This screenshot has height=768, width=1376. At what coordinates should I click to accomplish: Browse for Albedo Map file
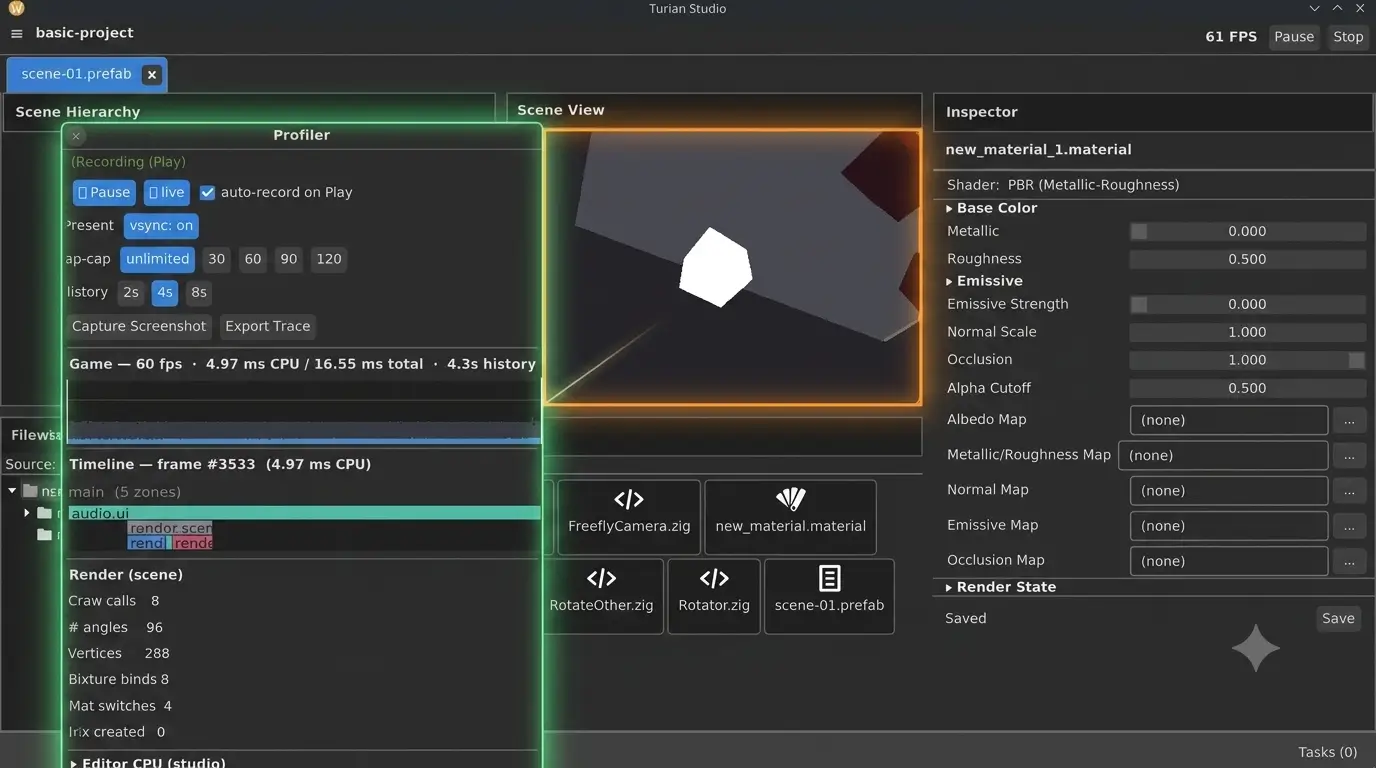coord(1349,420)
